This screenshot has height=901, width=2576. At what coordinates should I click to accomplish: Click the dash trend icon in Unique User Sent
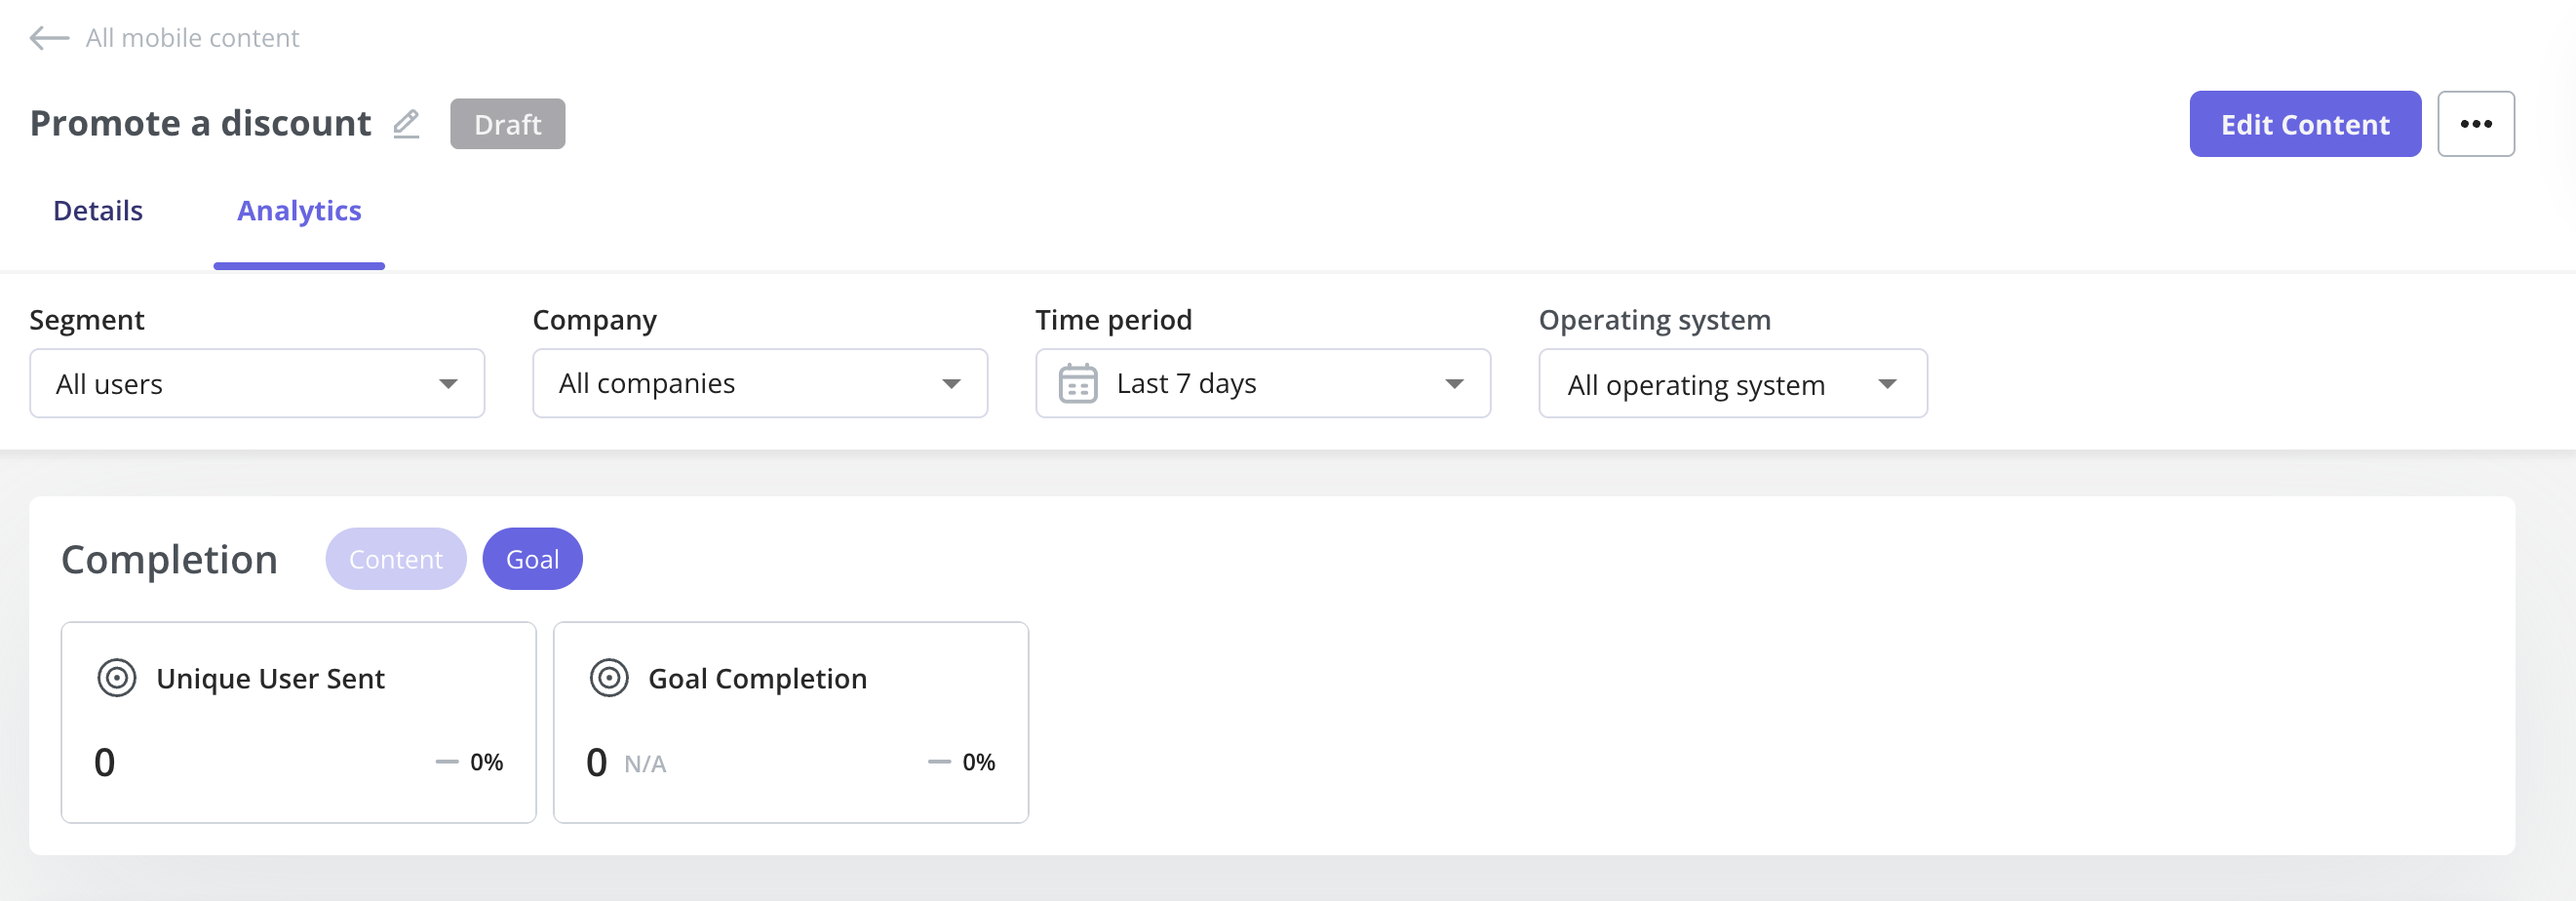446,762
